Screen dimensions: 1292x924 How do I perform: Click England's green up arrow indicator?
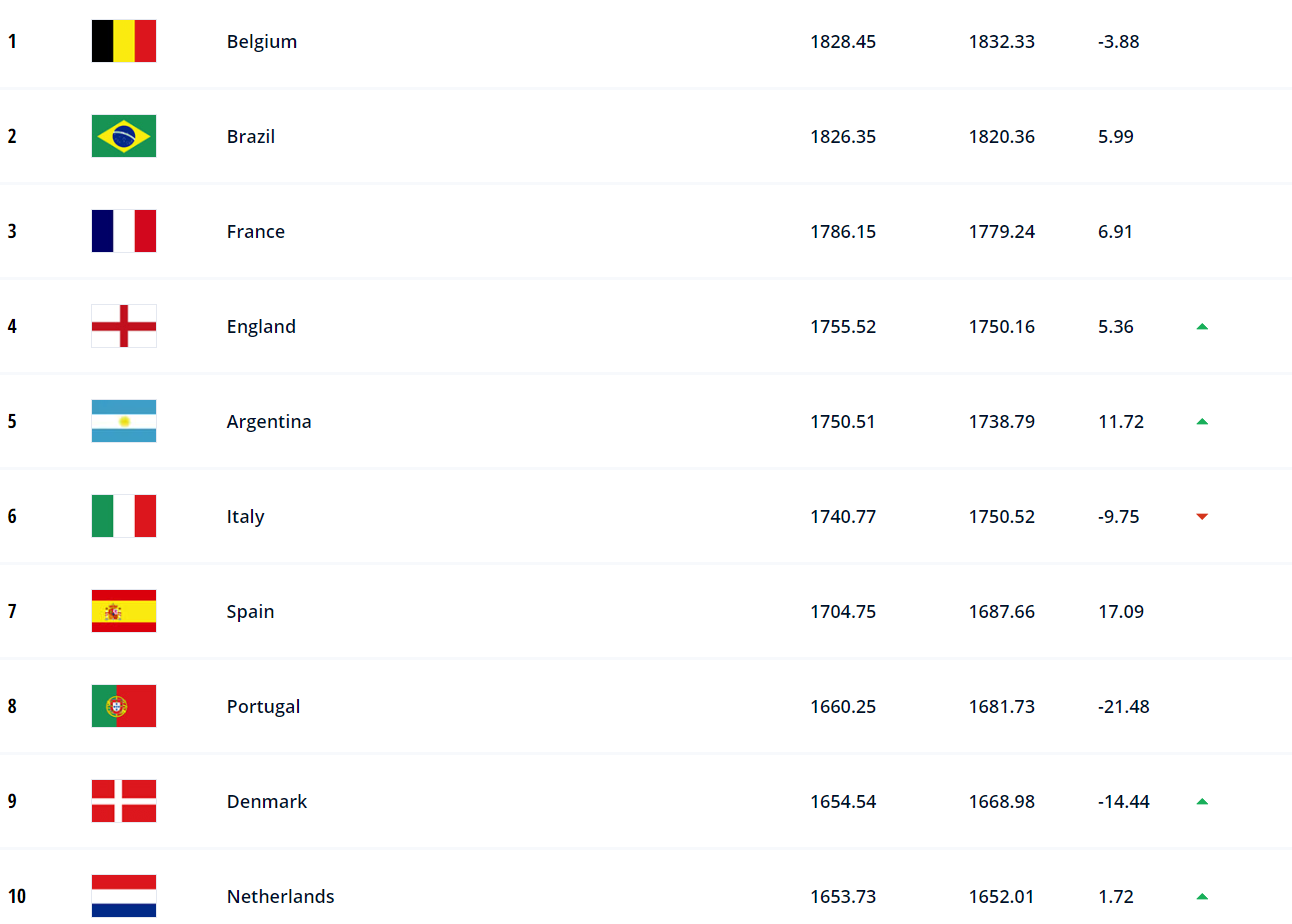tap(1202, 326)
